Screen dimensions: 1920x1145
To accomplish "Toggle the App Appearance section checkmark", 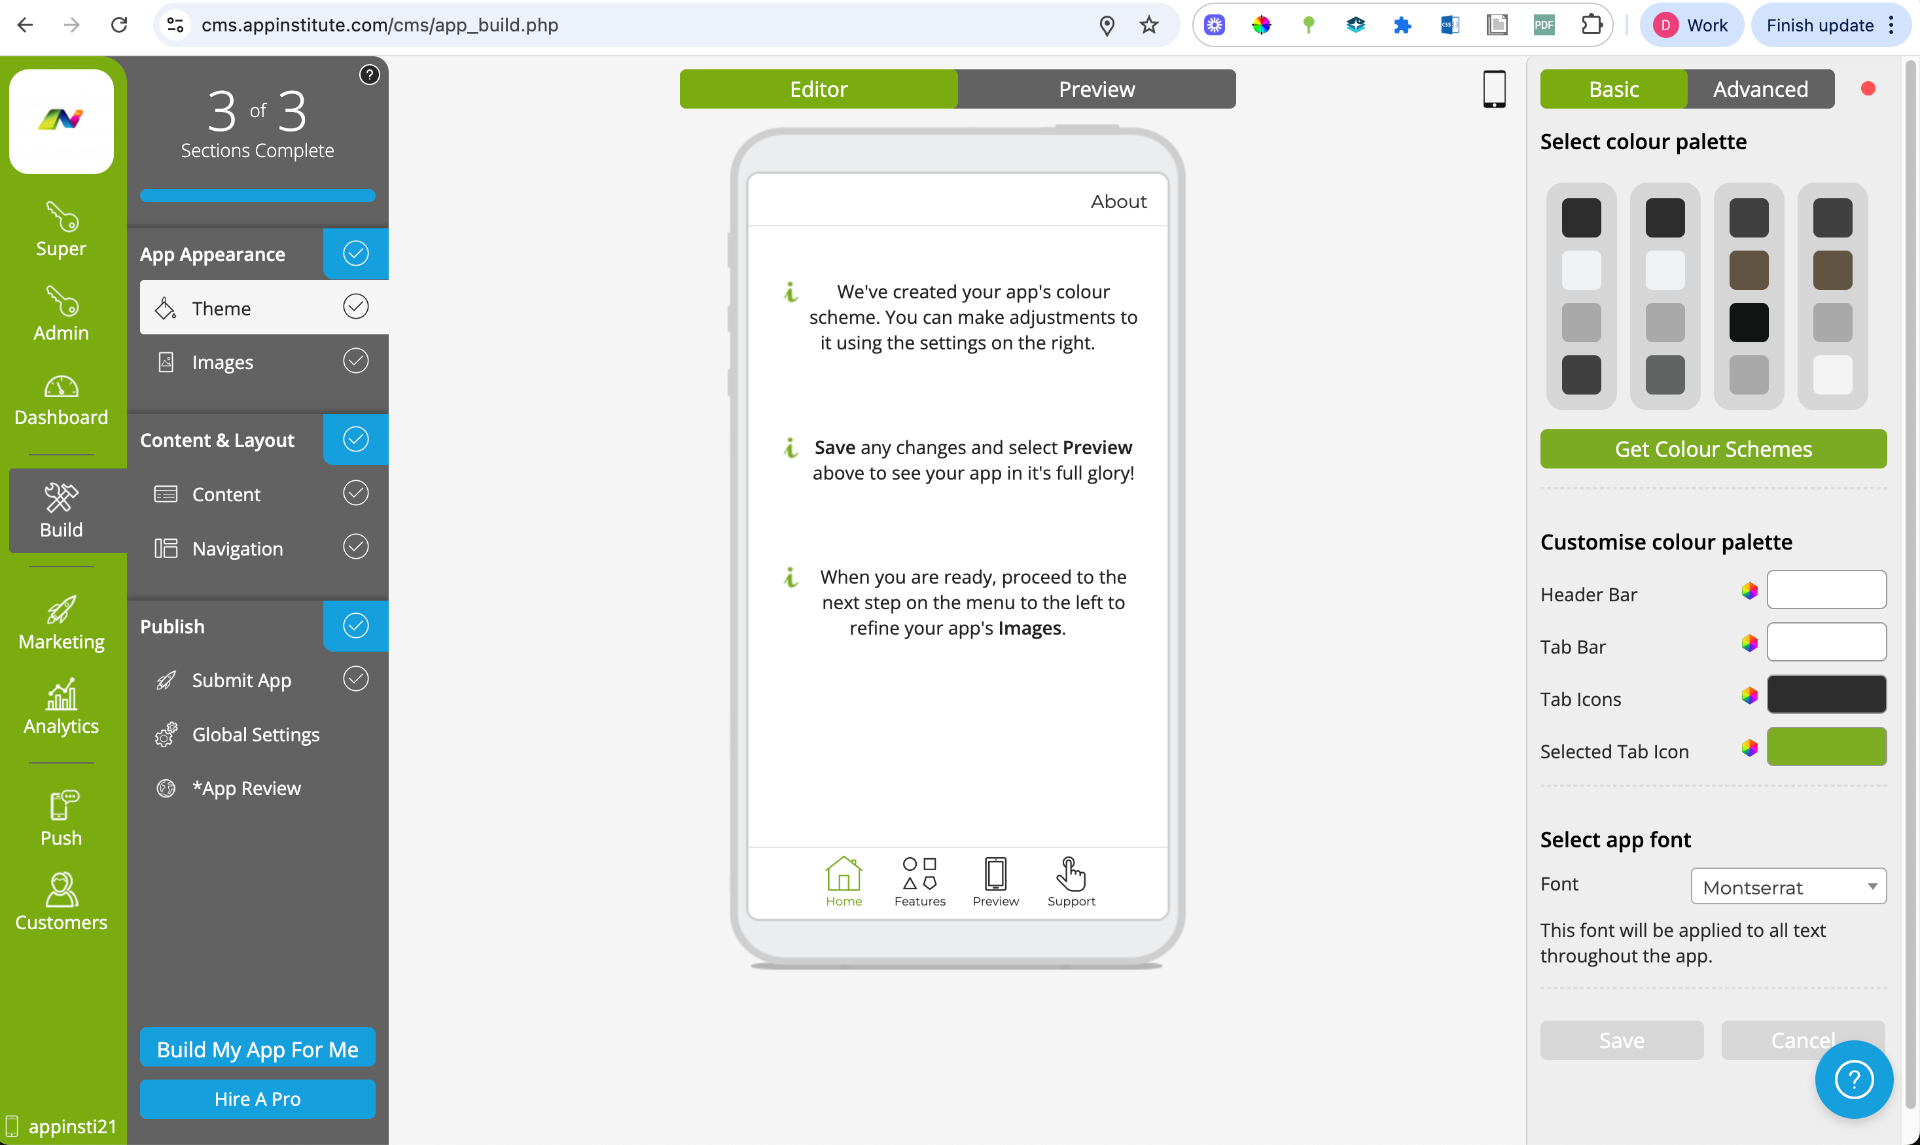I will click(356, 253).
